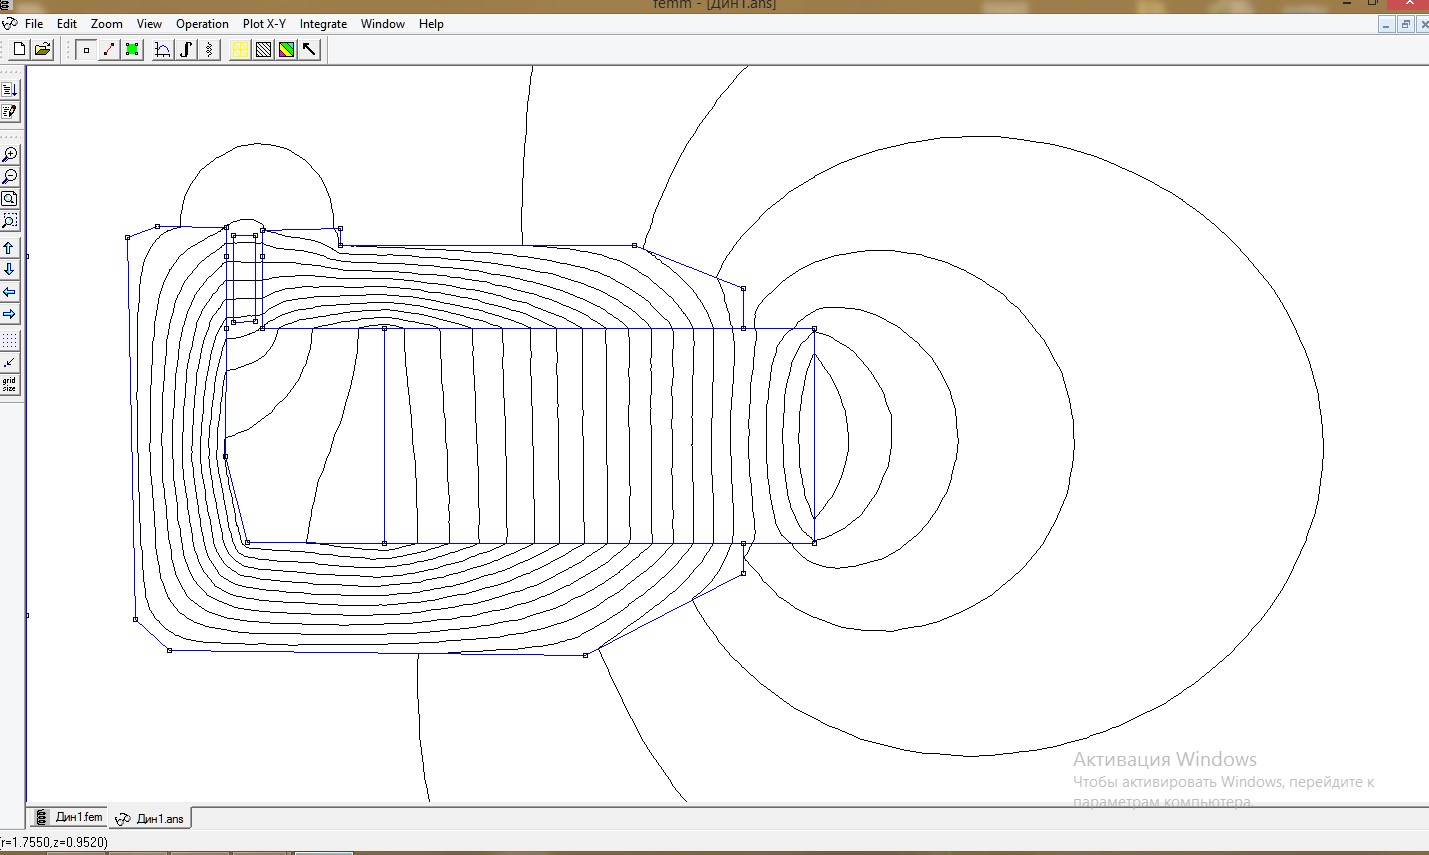Click the open file folder icon
The width and height of the screenshot is (1429, 855).
(x=43, y=49)
